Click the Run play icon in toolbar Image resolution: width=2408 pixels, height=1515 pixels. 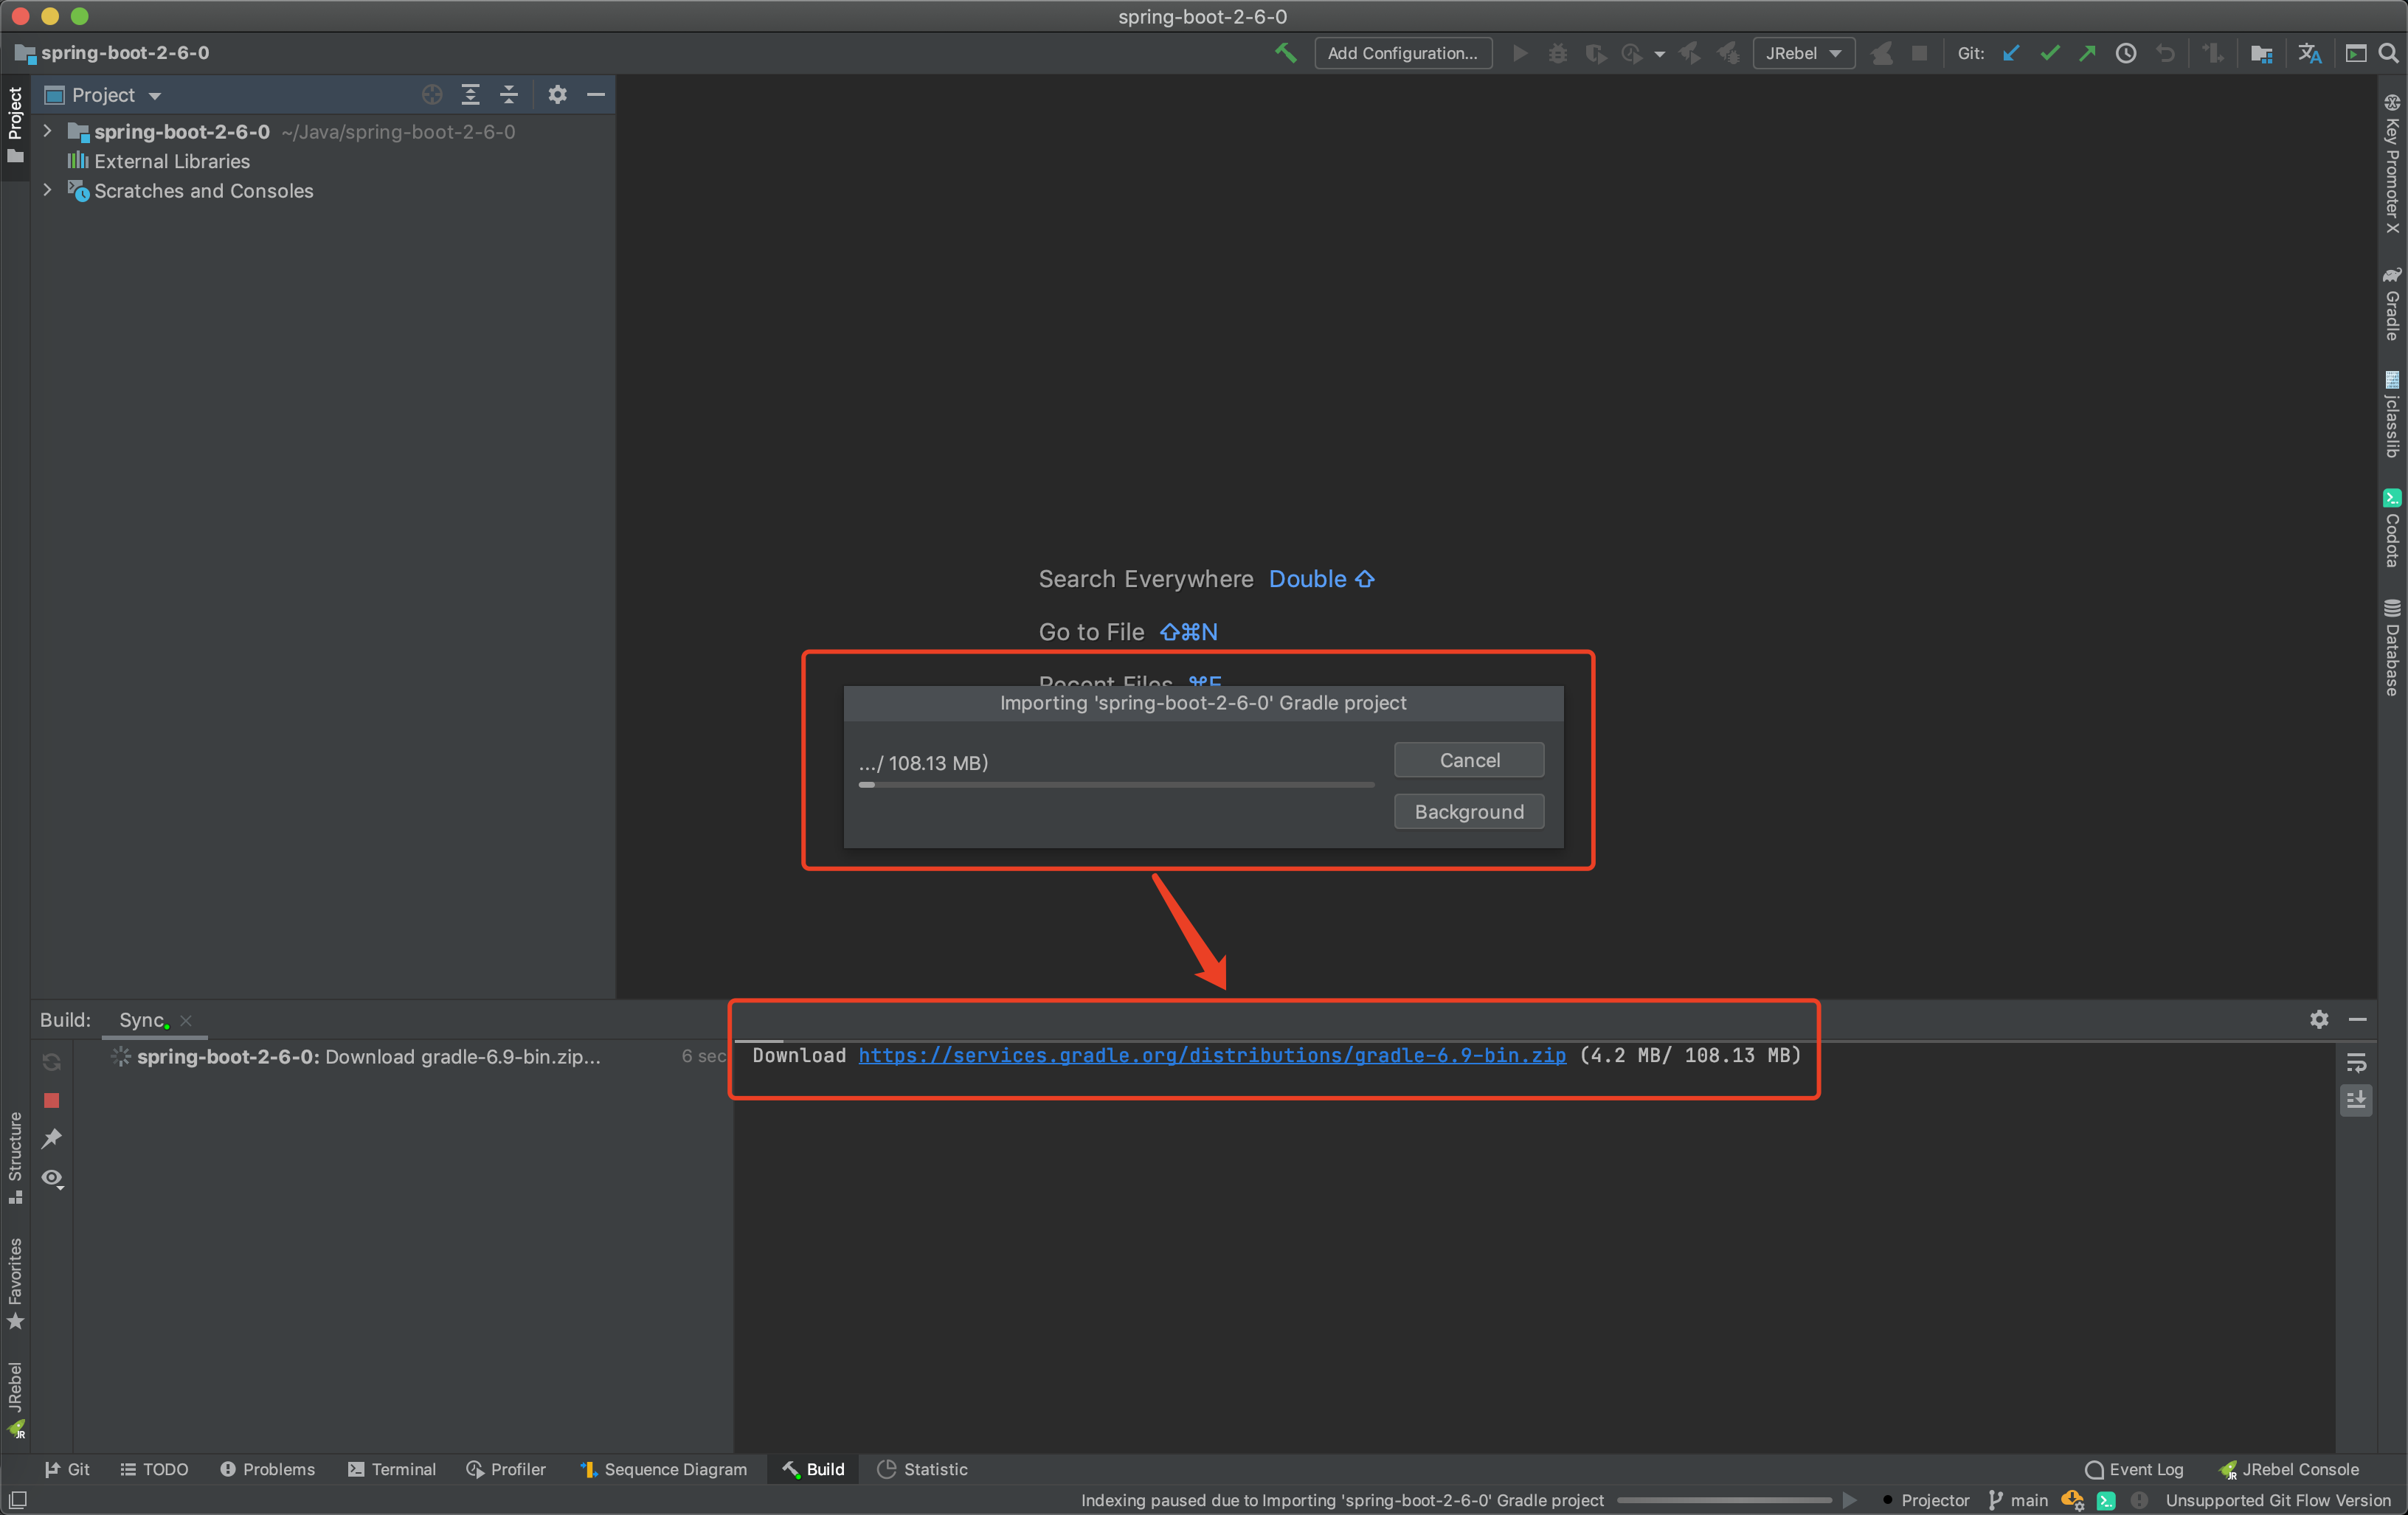(1520, 53)
